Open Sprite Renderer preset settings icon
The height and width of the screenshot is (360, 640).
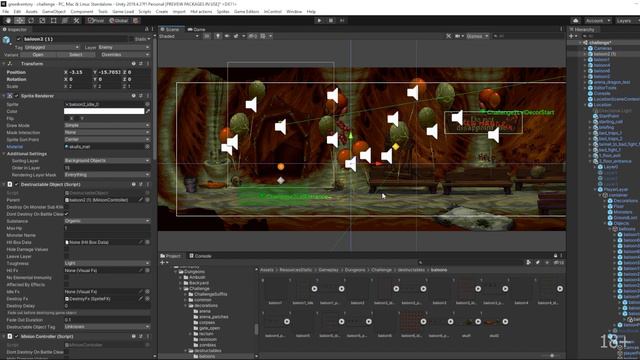coord(141,96)
